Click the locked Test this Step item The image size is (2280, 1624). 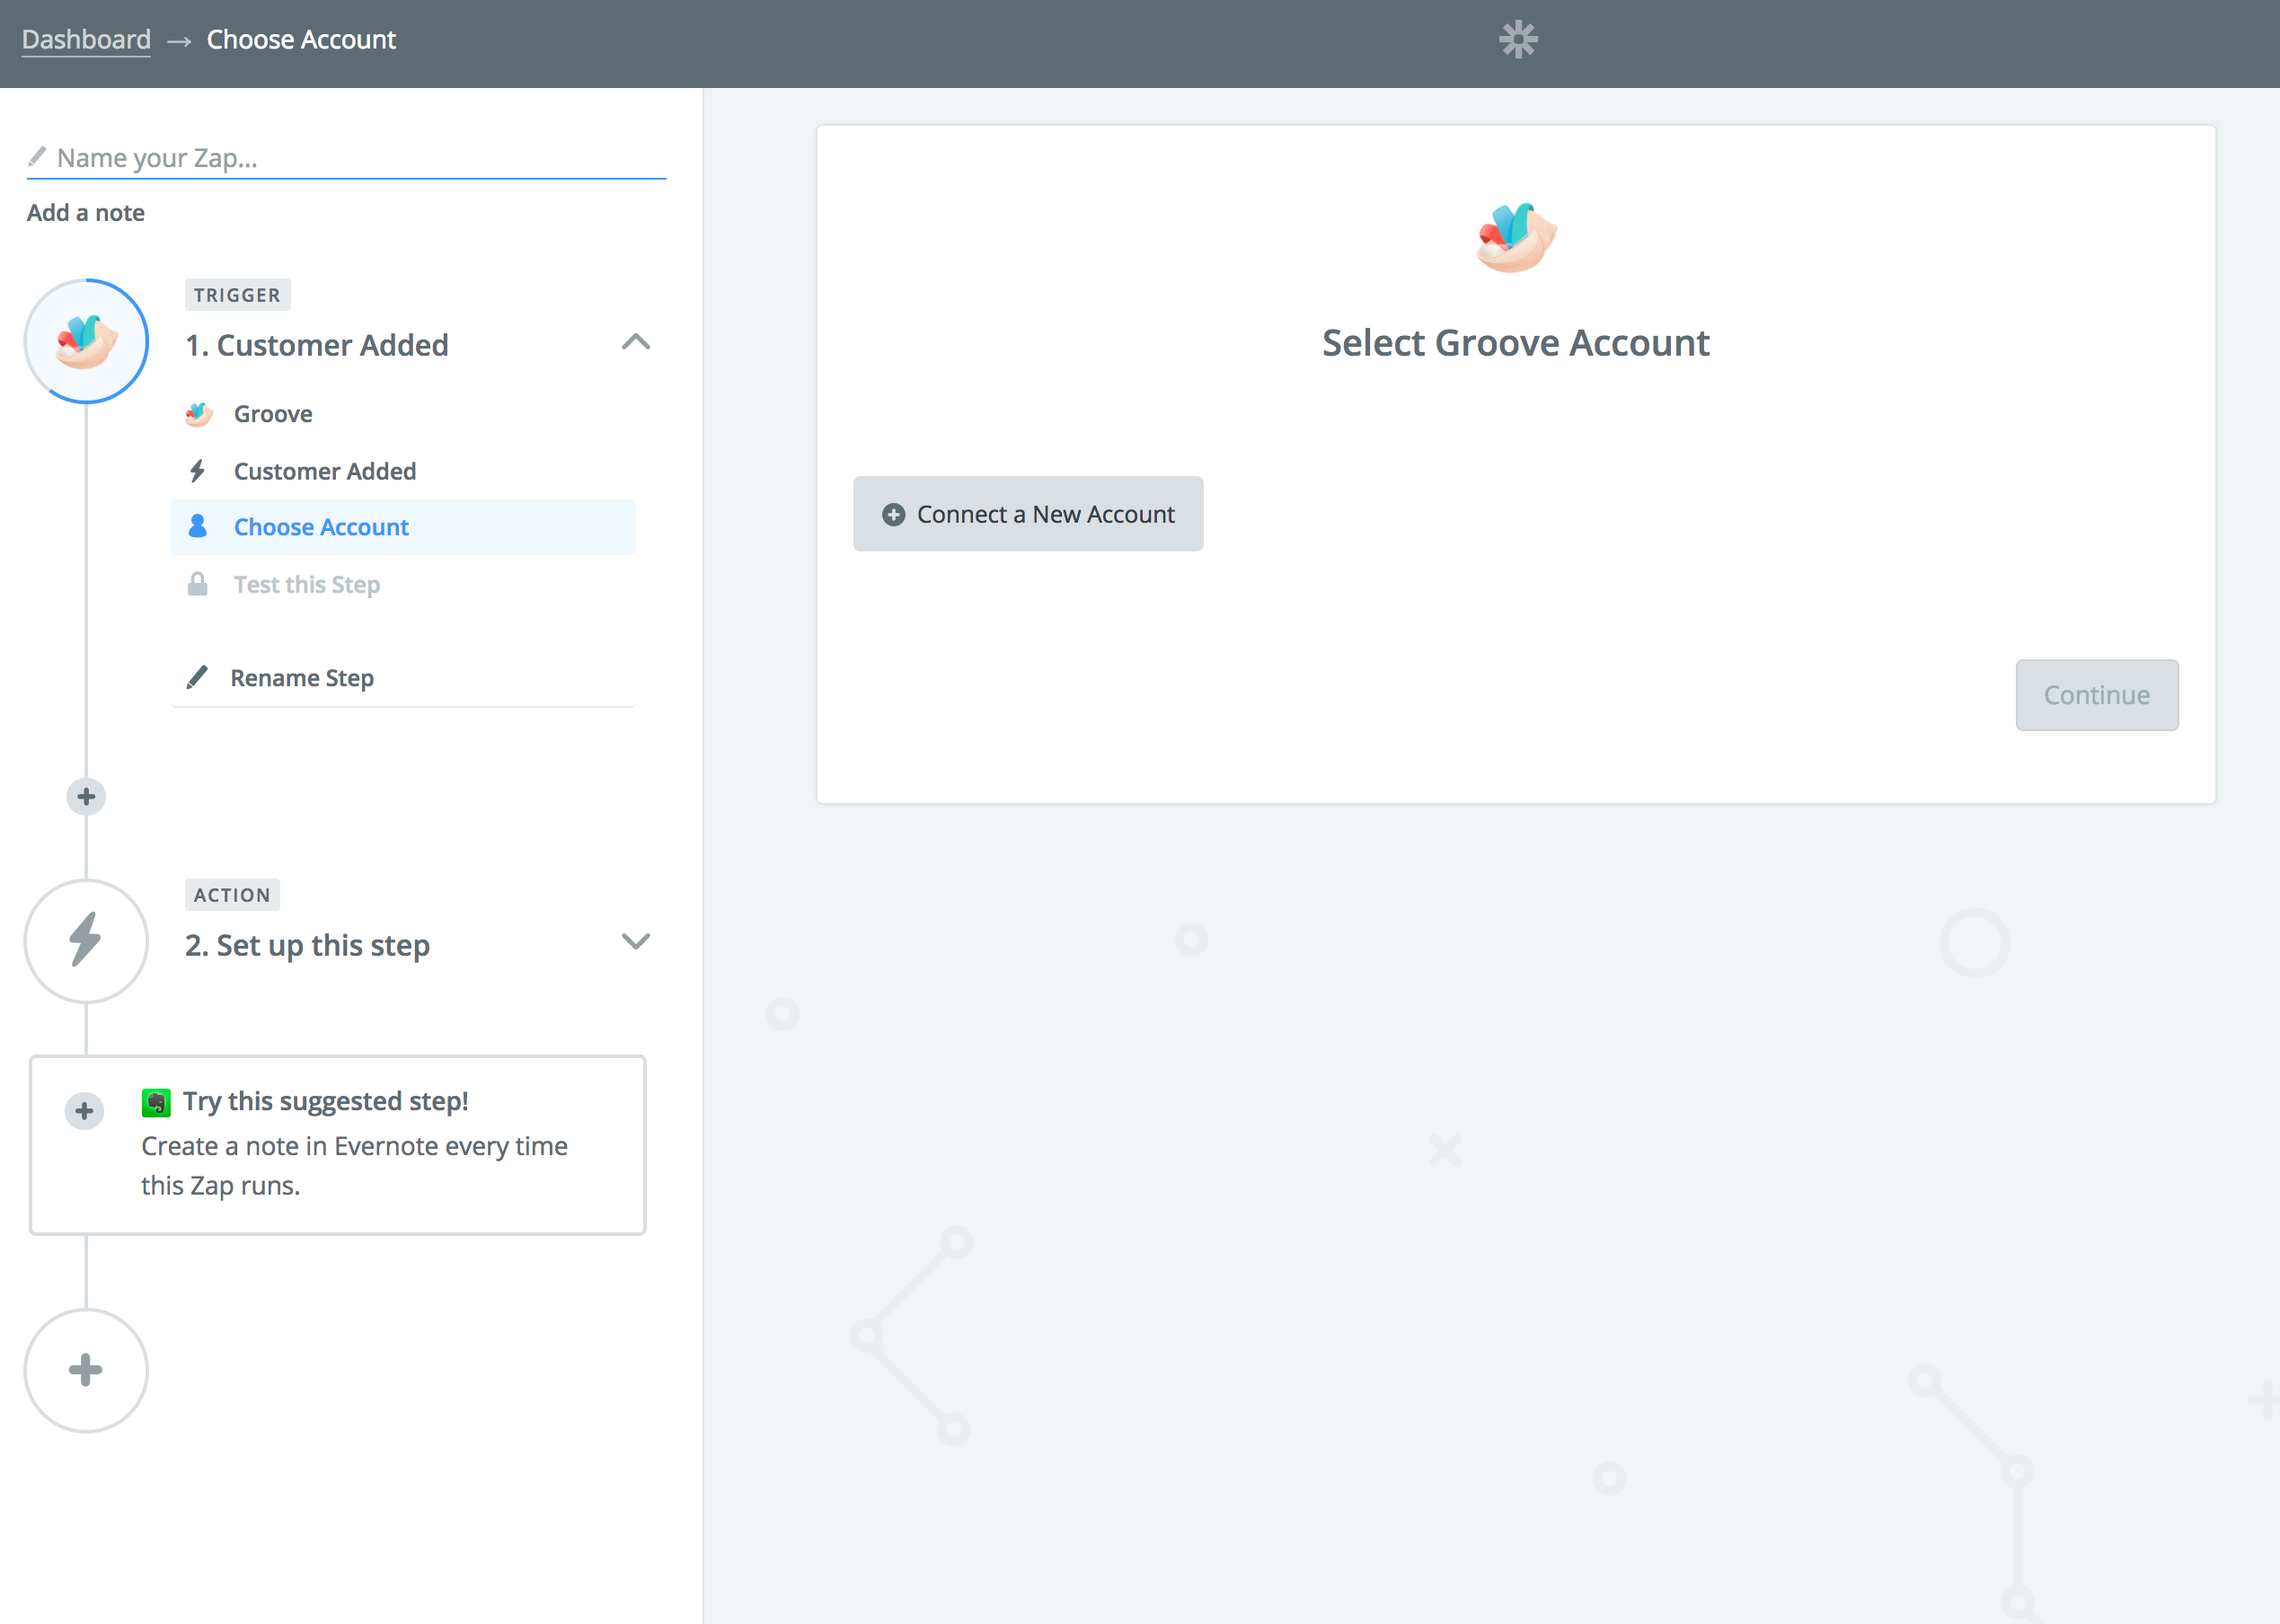(x=306, y=585)
